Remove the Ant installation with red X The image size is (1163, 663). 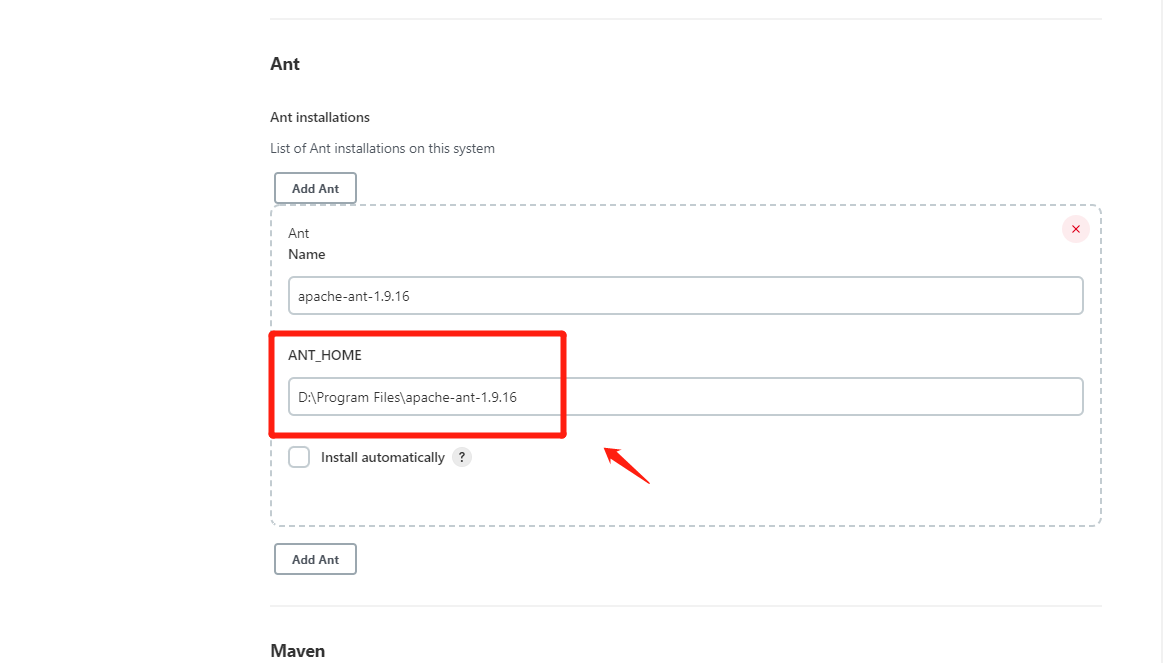pos(1075,229)
